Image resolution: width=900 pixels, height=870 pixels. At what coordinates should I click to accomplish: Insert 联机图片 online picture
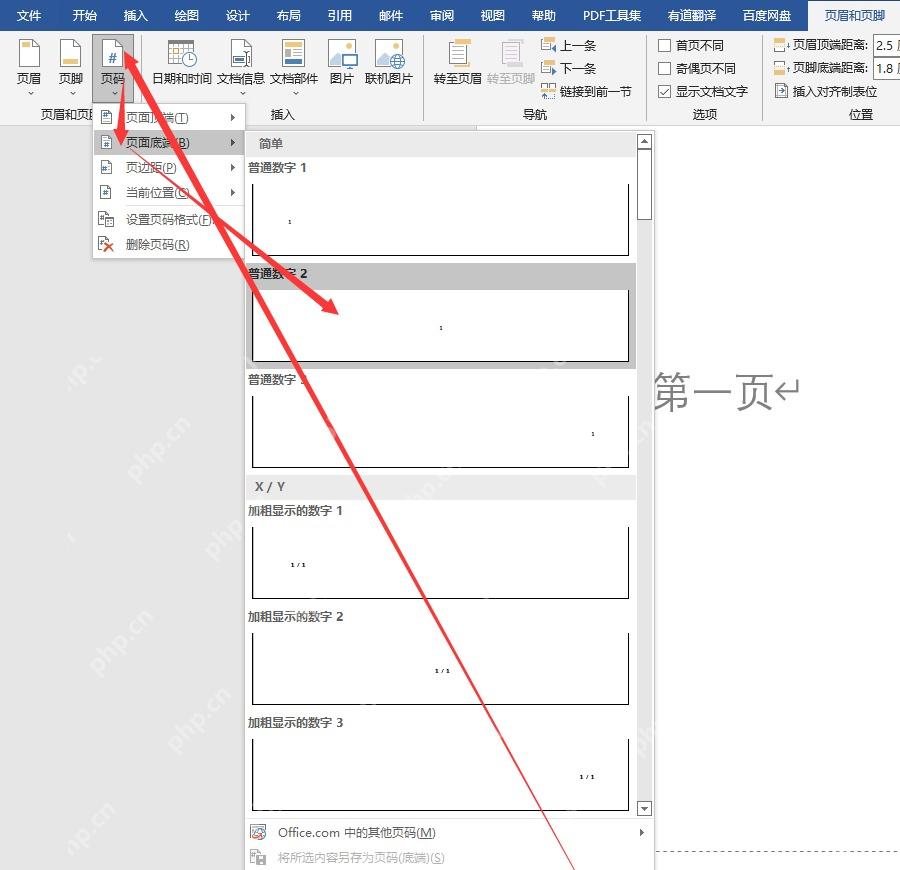coord(389,63)
